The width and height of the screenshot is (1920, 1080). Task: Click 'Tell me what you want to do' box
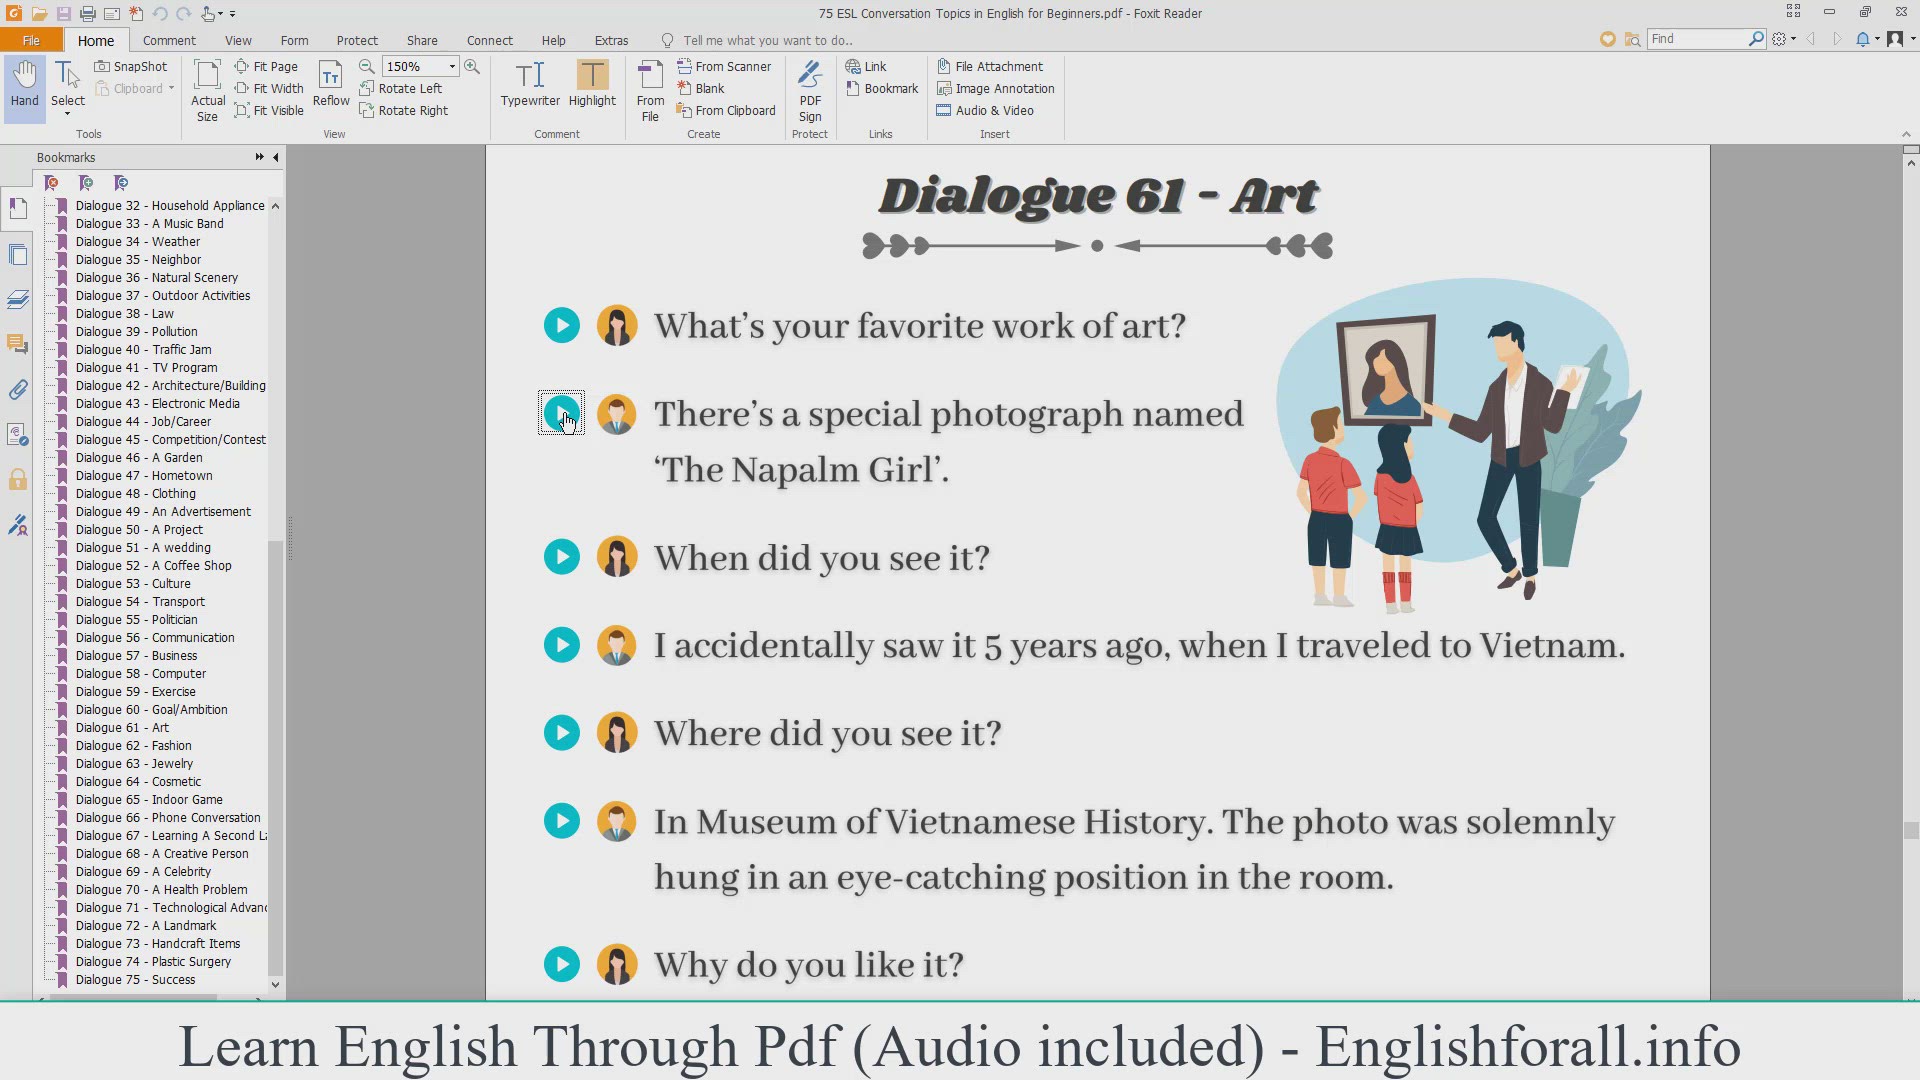click(767, 40)
